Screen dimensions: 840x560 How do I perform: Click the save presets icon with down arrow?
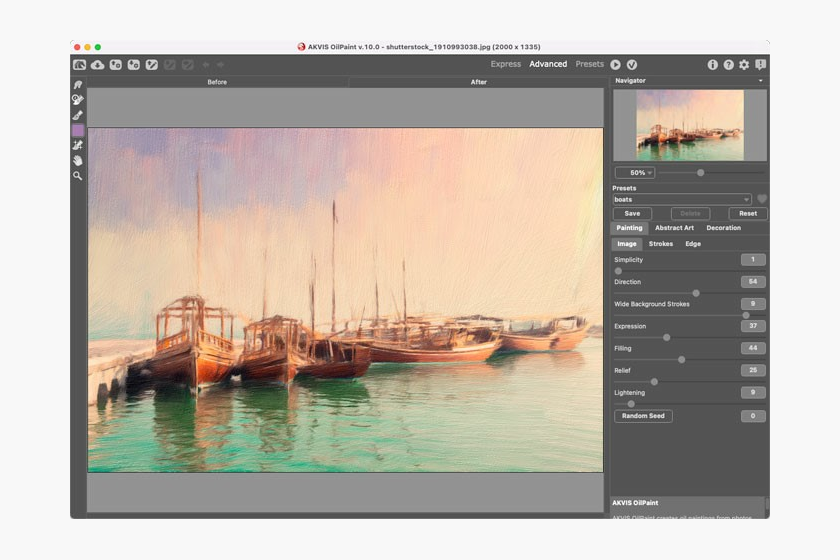coord(133,65)
